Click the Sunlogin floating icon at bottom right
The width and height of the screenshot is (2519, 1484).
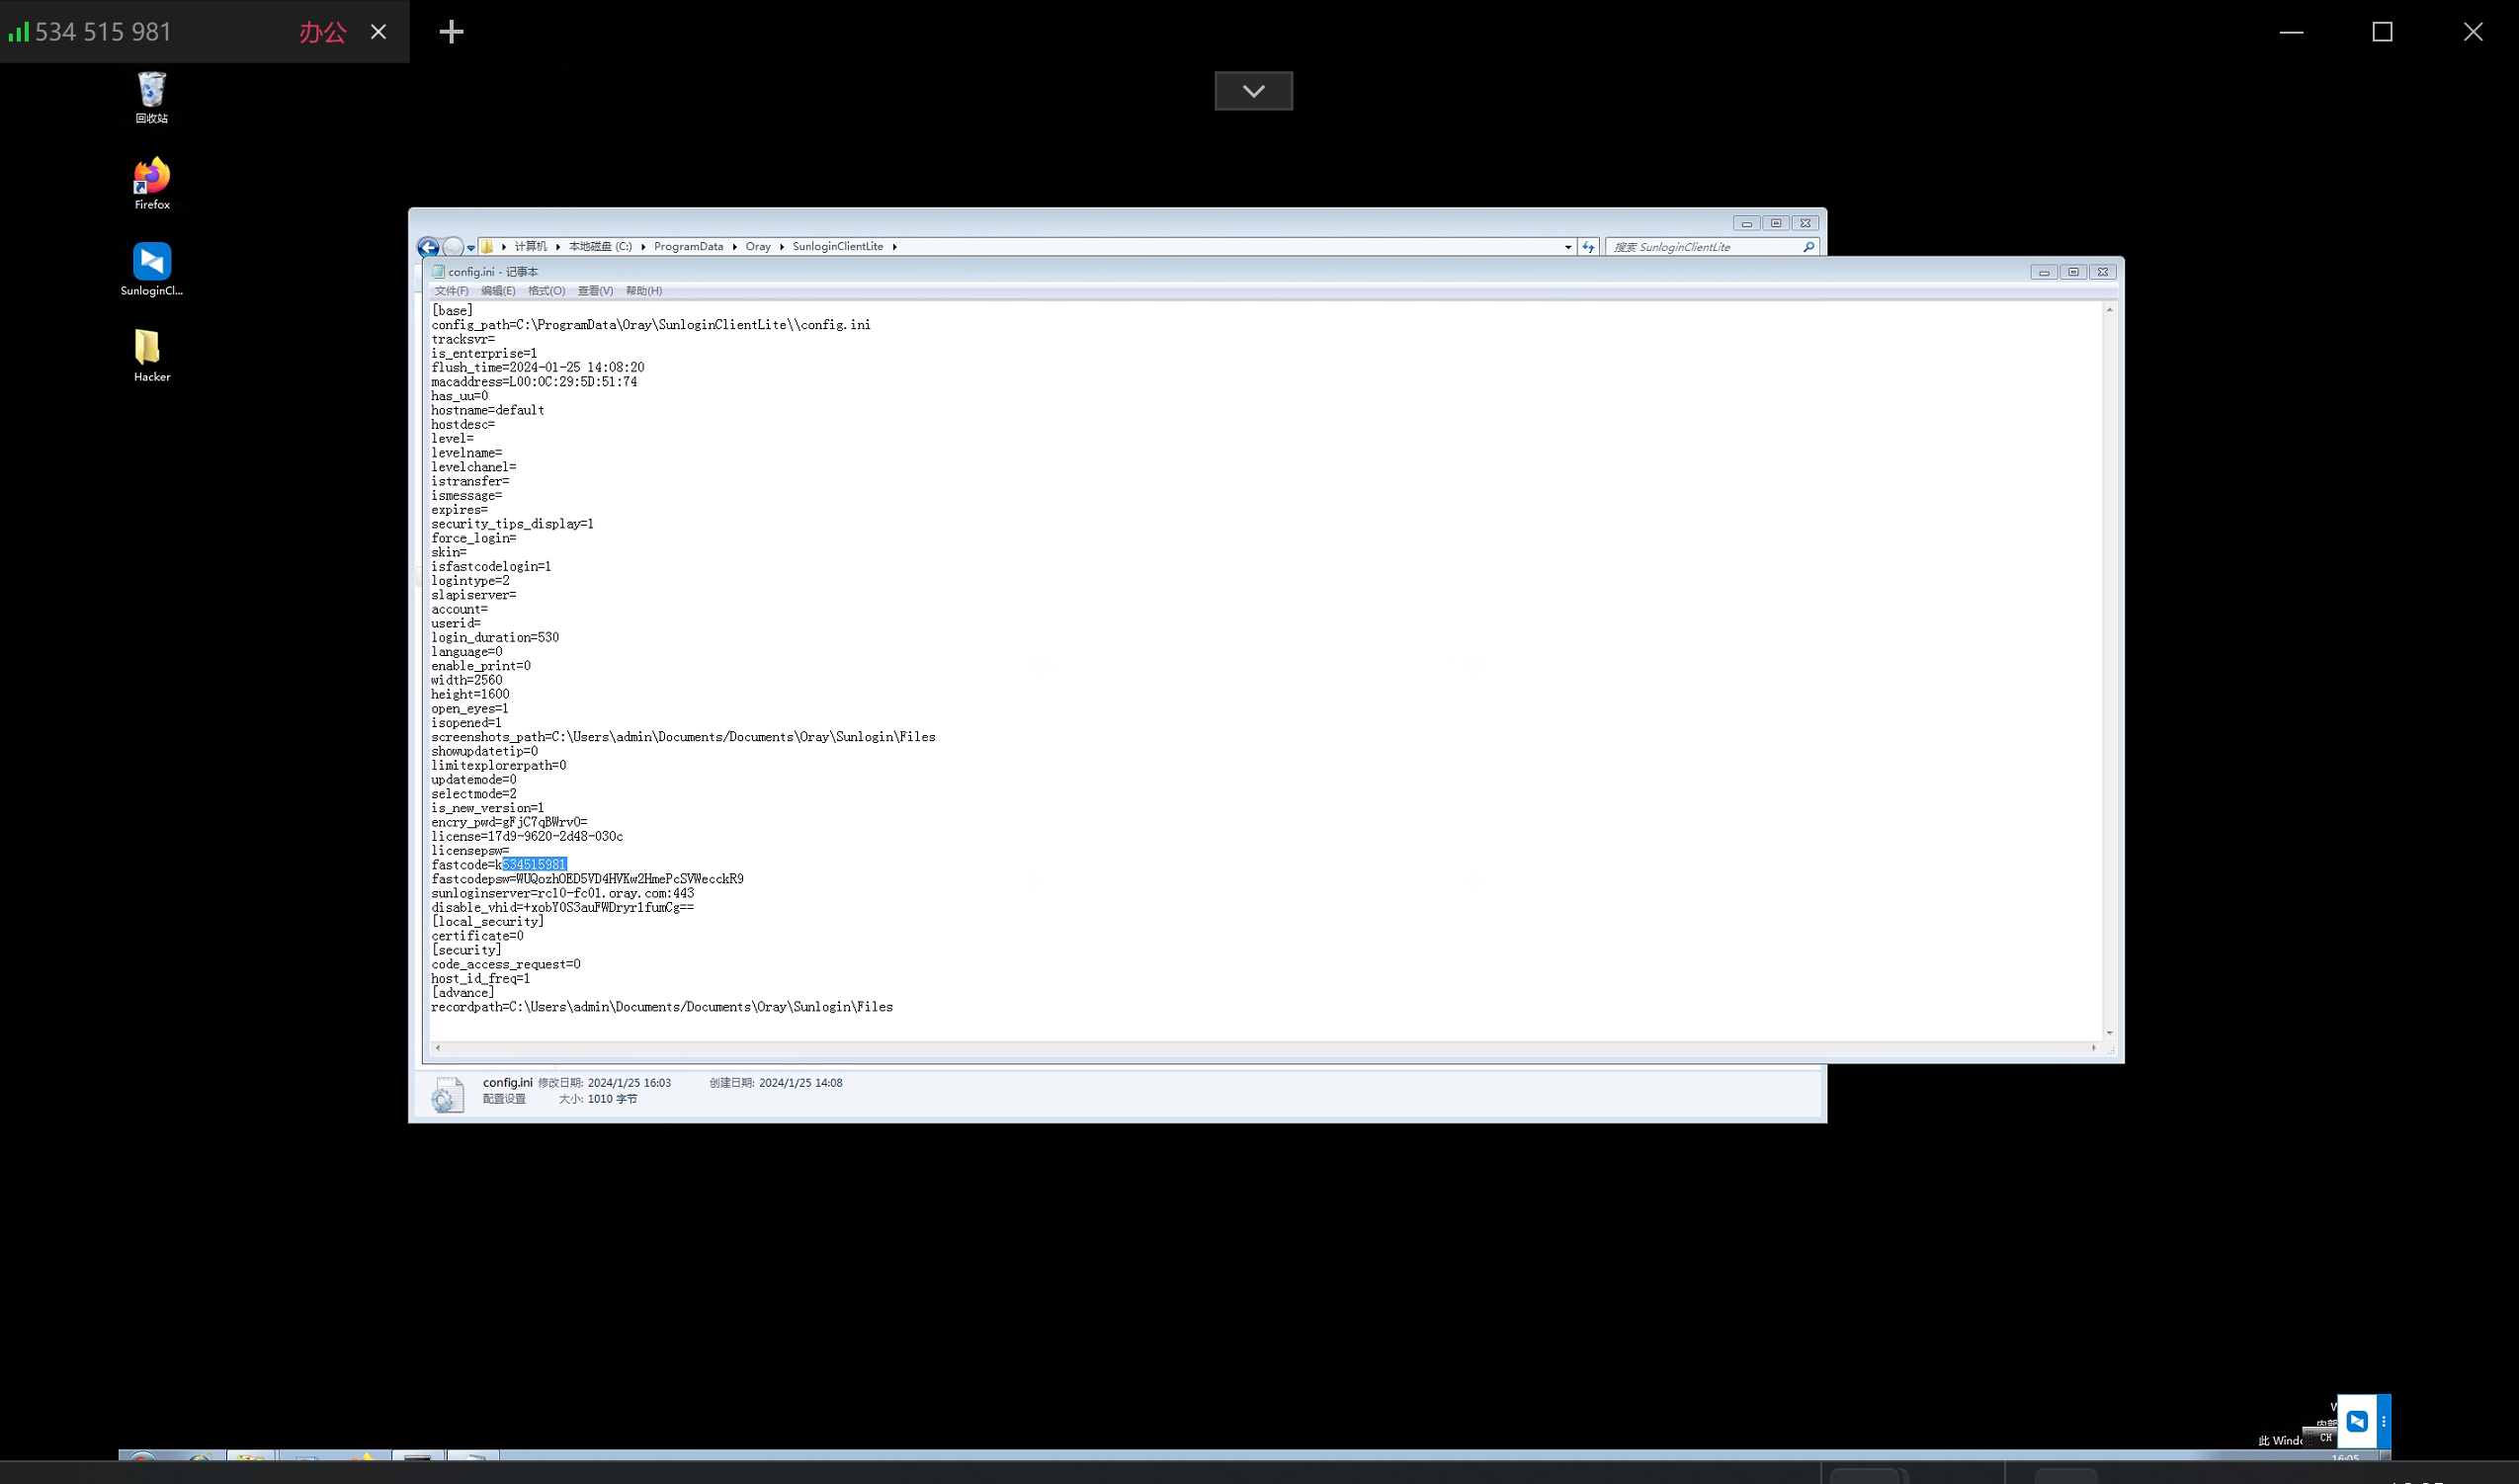(x=2357, y=1421)
